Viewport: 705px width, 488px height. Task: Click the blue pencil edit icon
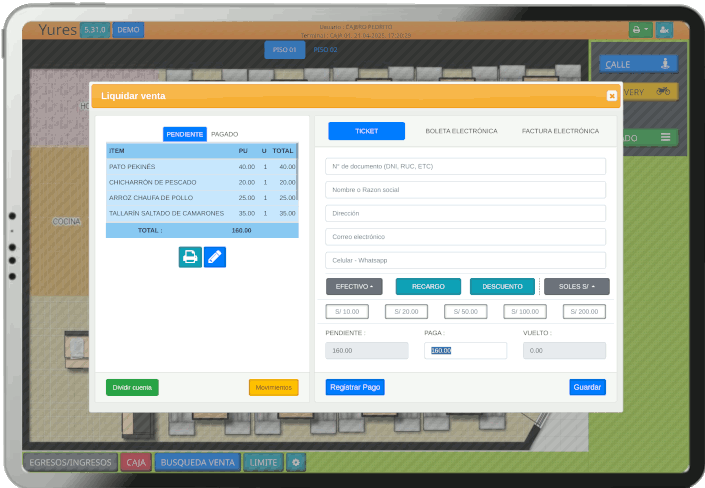point(215,257)
